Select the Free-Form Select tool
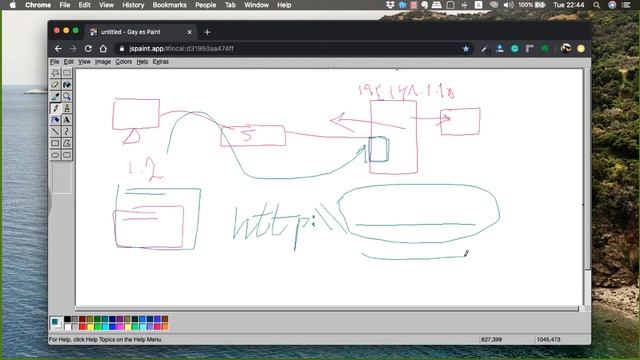 pos(55,73)
